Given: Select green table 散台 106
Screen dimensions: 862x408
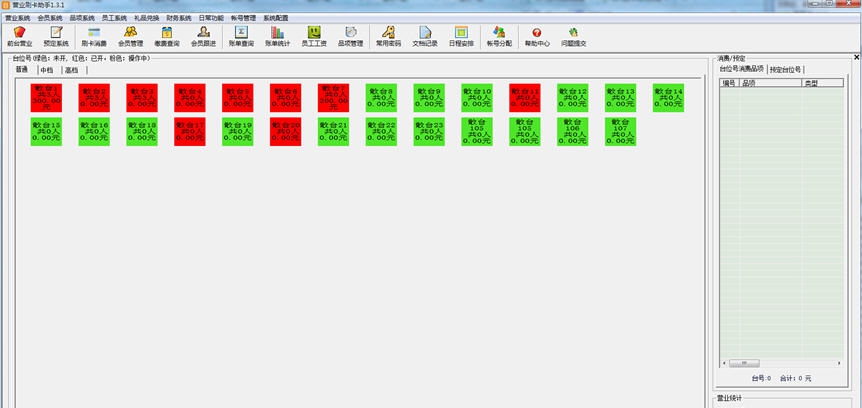Looking at the screenshot, I should pyautogui.click(x=573, y=131).
